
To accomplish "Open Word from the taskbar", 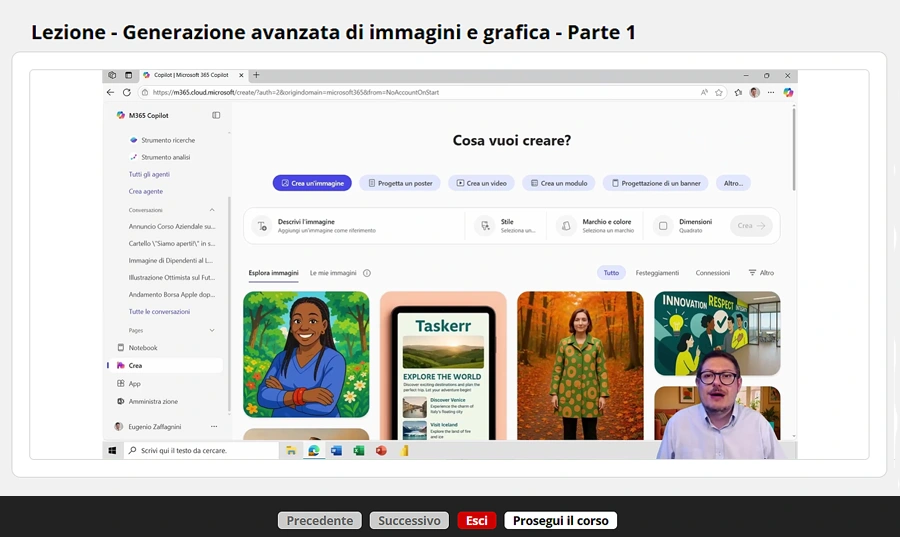I will (x=336, y=451).
